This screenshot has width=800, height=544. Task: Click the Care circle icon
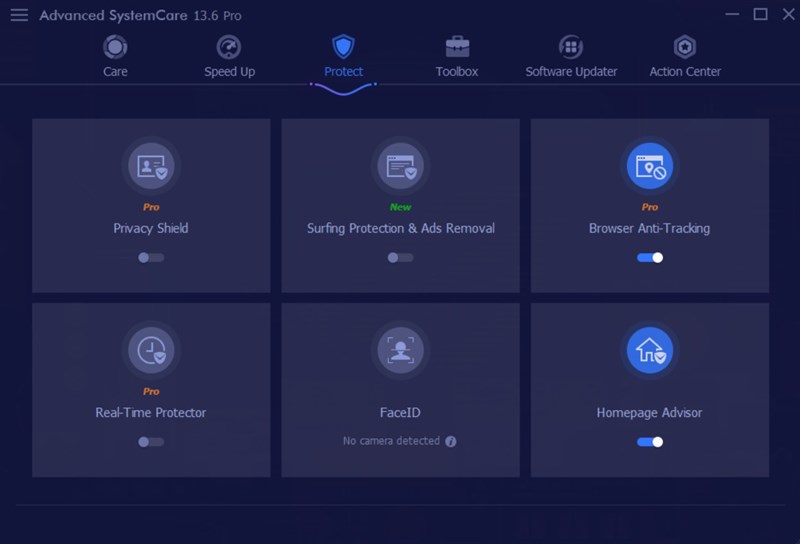tap(115, 47)
